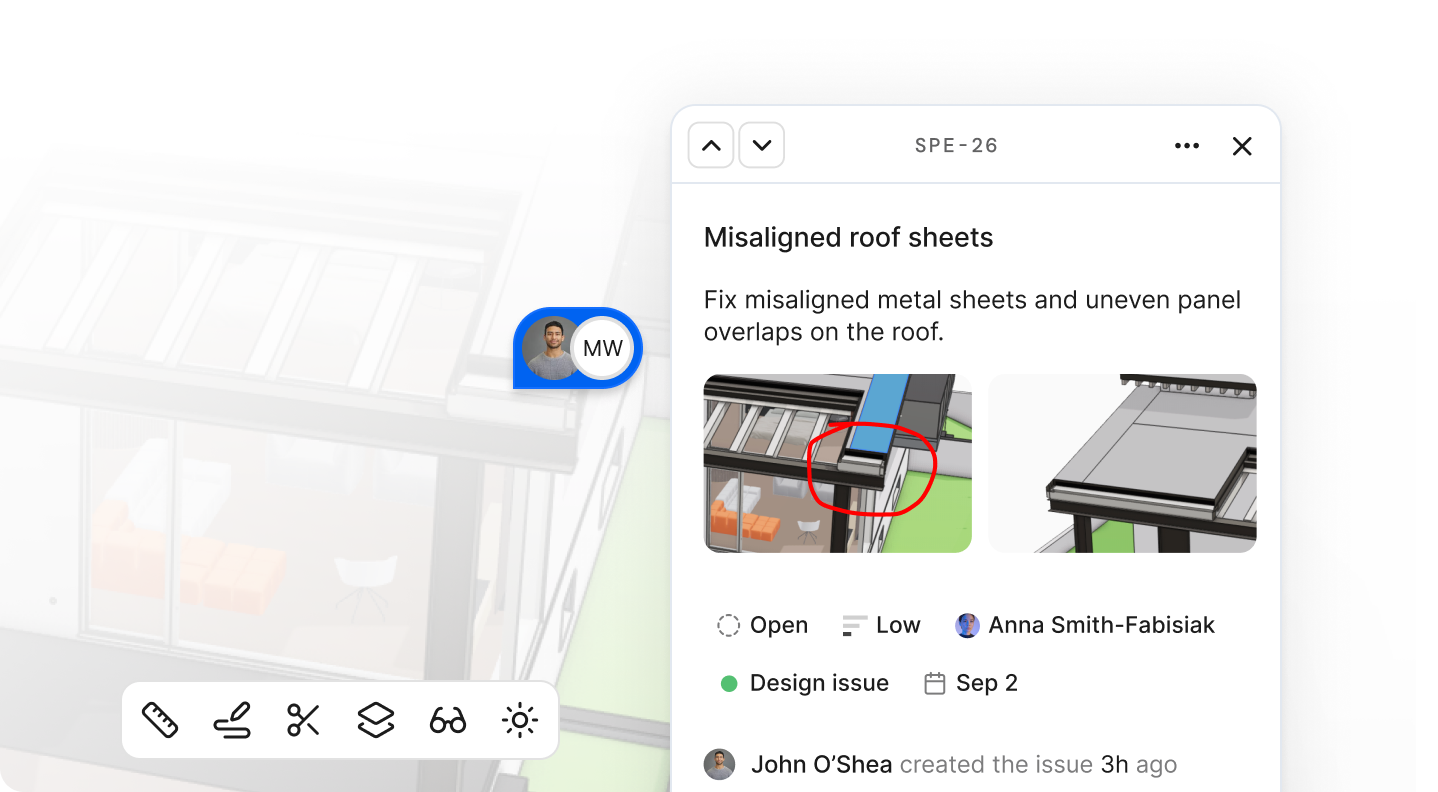Click the Misaligned roof sheets title
1438x792 pixels.
848,238
